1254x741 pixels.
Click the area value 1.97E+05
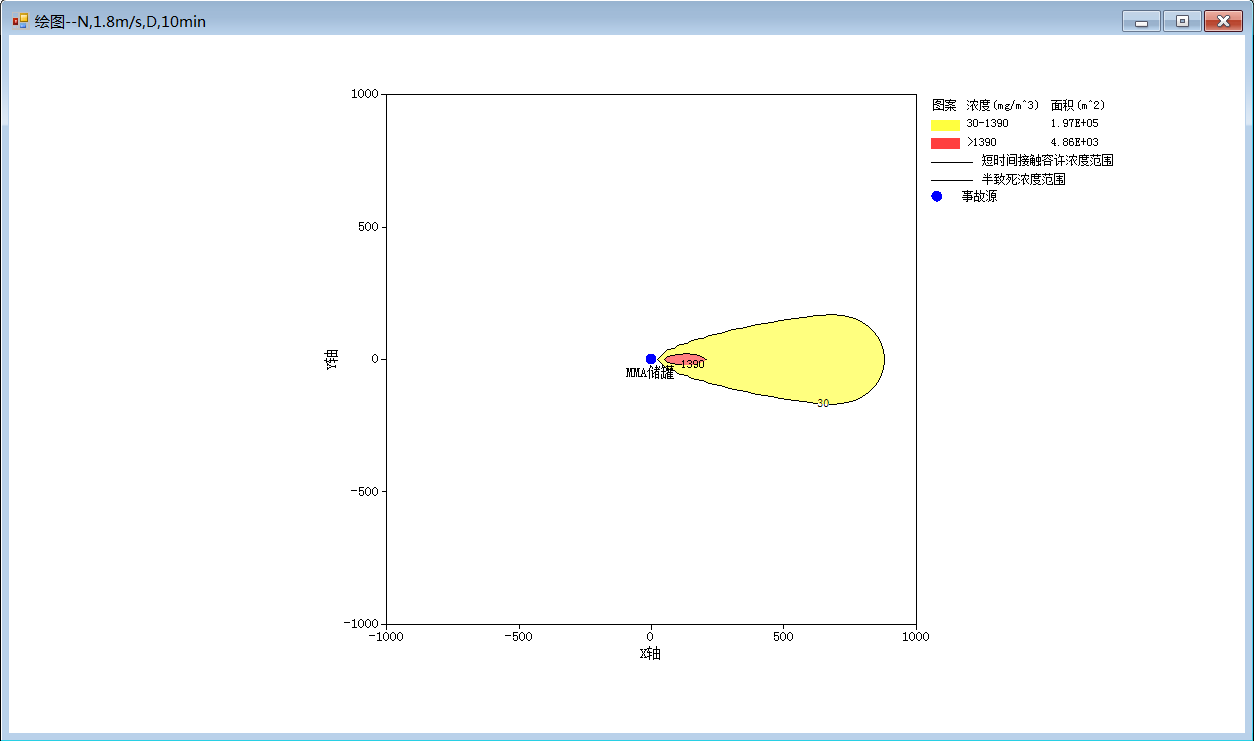pos(1075,124)
